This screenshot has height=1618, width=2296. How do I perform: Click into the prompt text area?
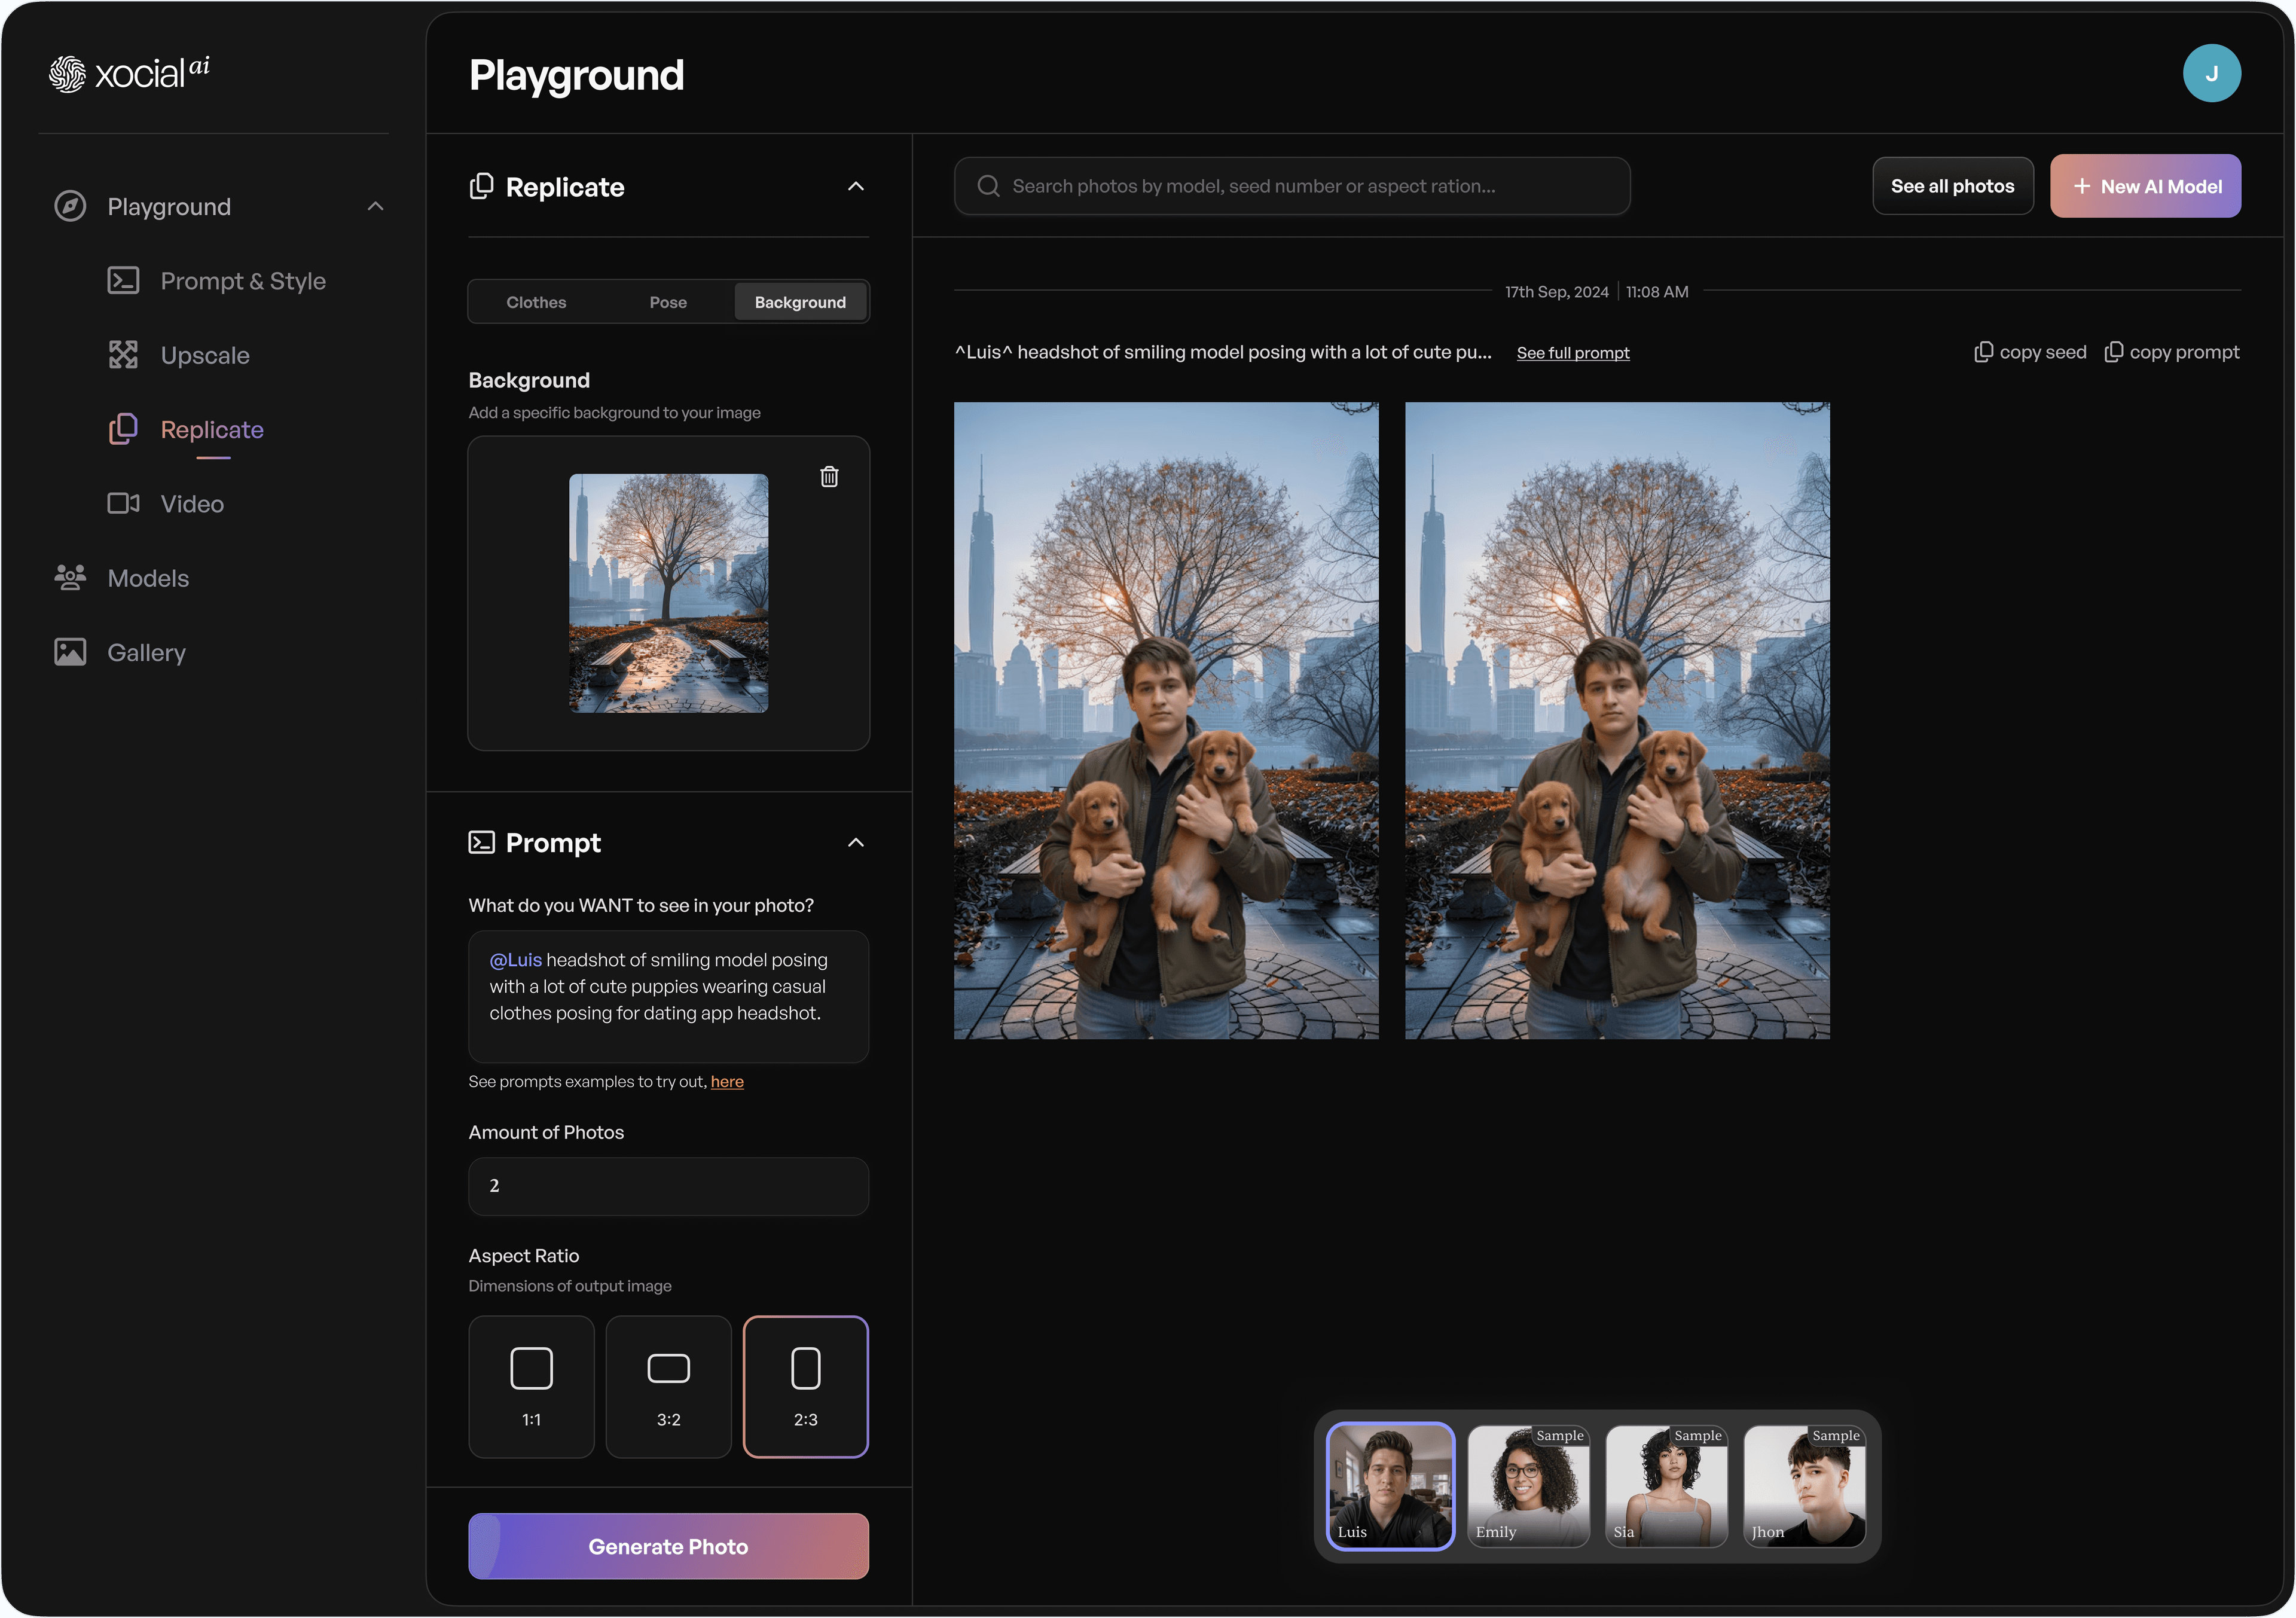pos(668,996)
